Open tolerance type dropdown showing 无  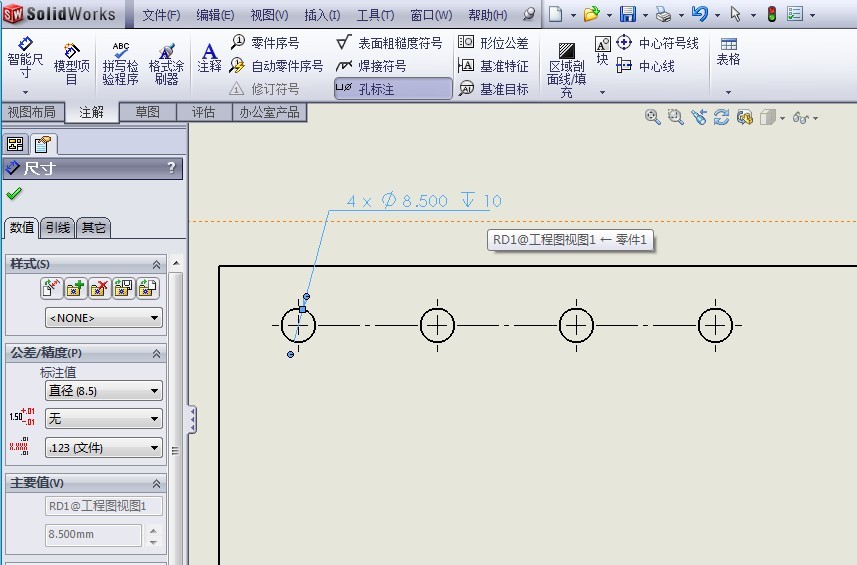(104, 419)
